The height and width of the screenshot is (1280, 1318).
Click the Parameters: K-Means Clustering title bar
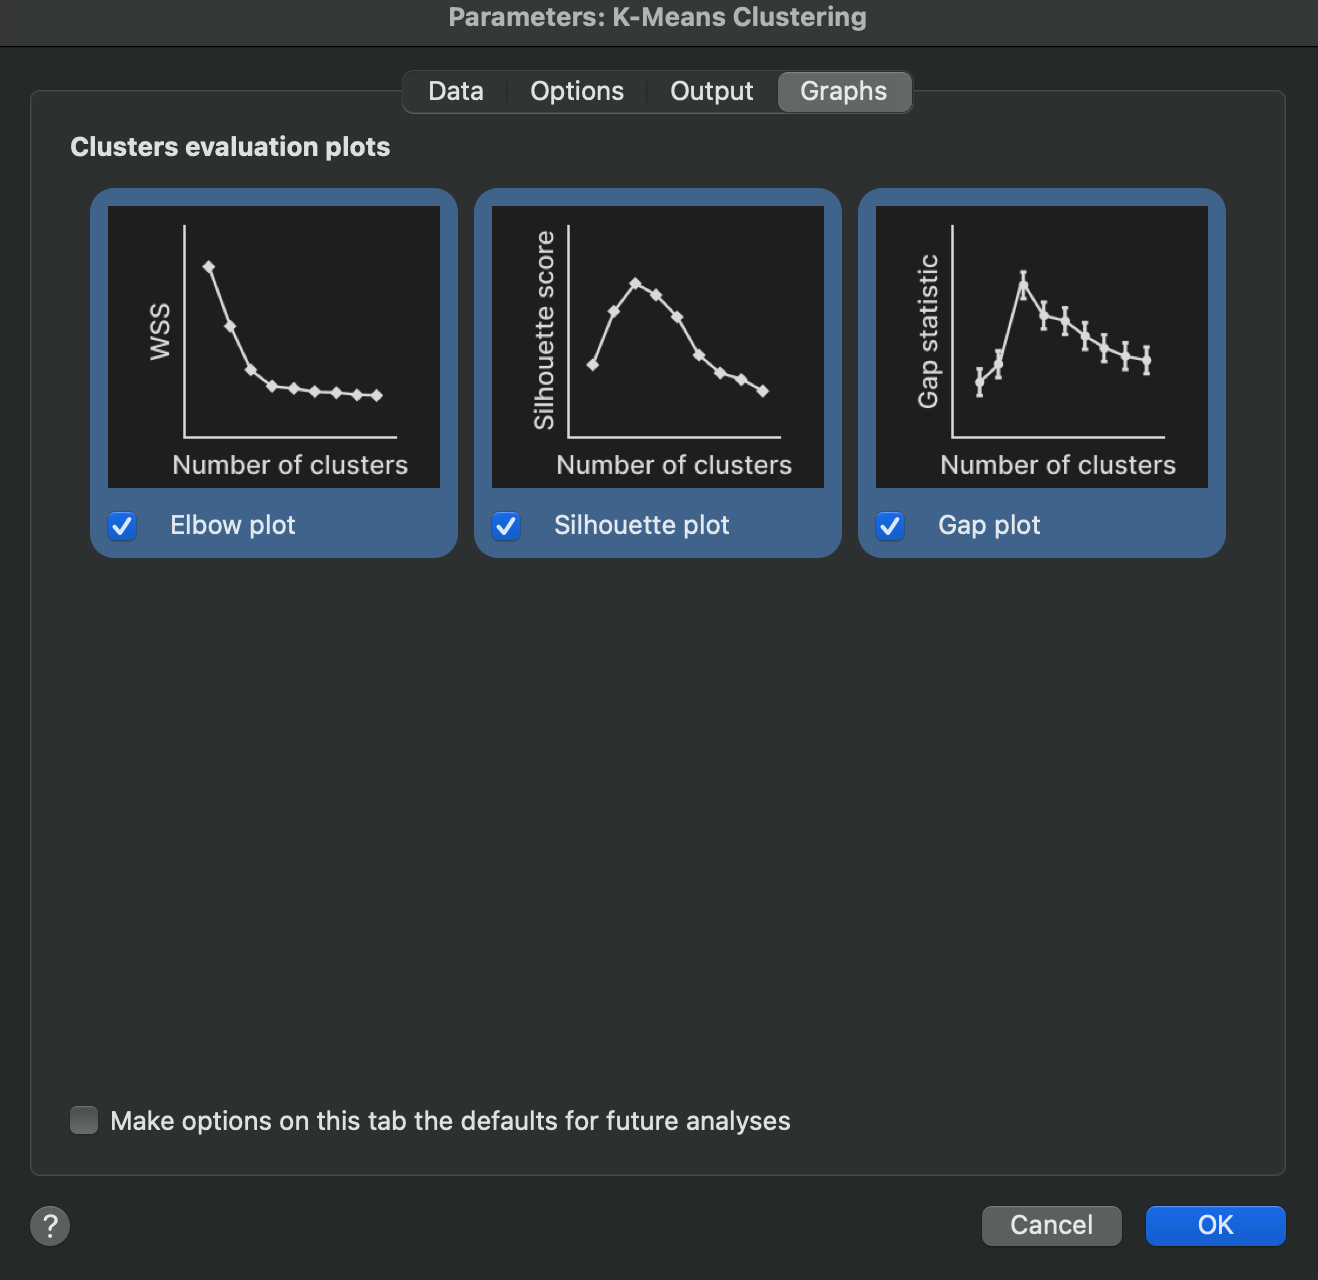(658, 18)
